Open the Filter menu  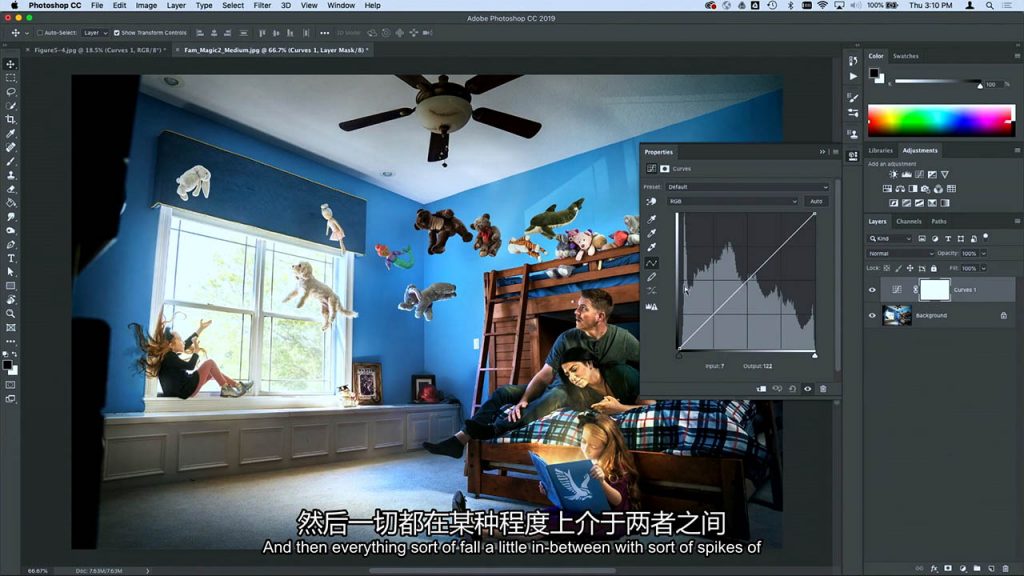262,5
